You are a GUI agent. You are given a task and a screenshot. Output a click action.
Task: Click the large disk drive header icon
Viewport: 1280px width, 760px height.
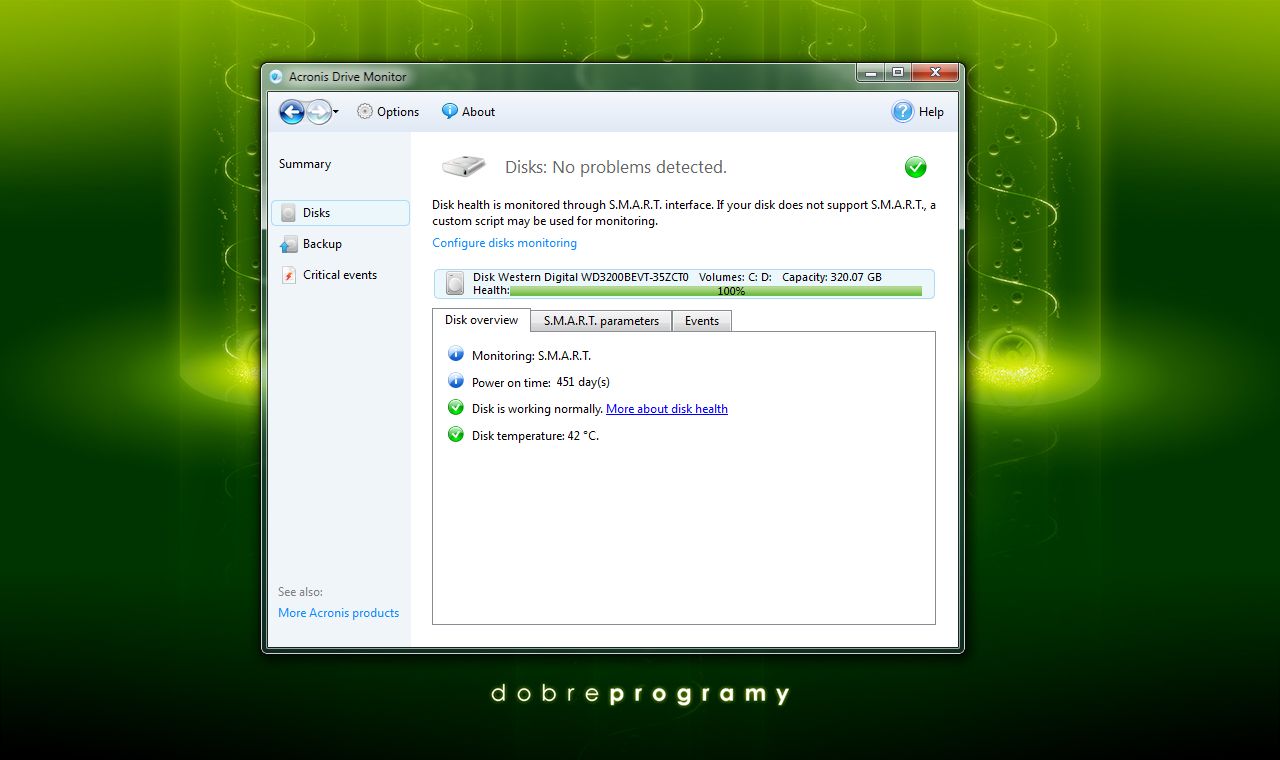(463, 166)
